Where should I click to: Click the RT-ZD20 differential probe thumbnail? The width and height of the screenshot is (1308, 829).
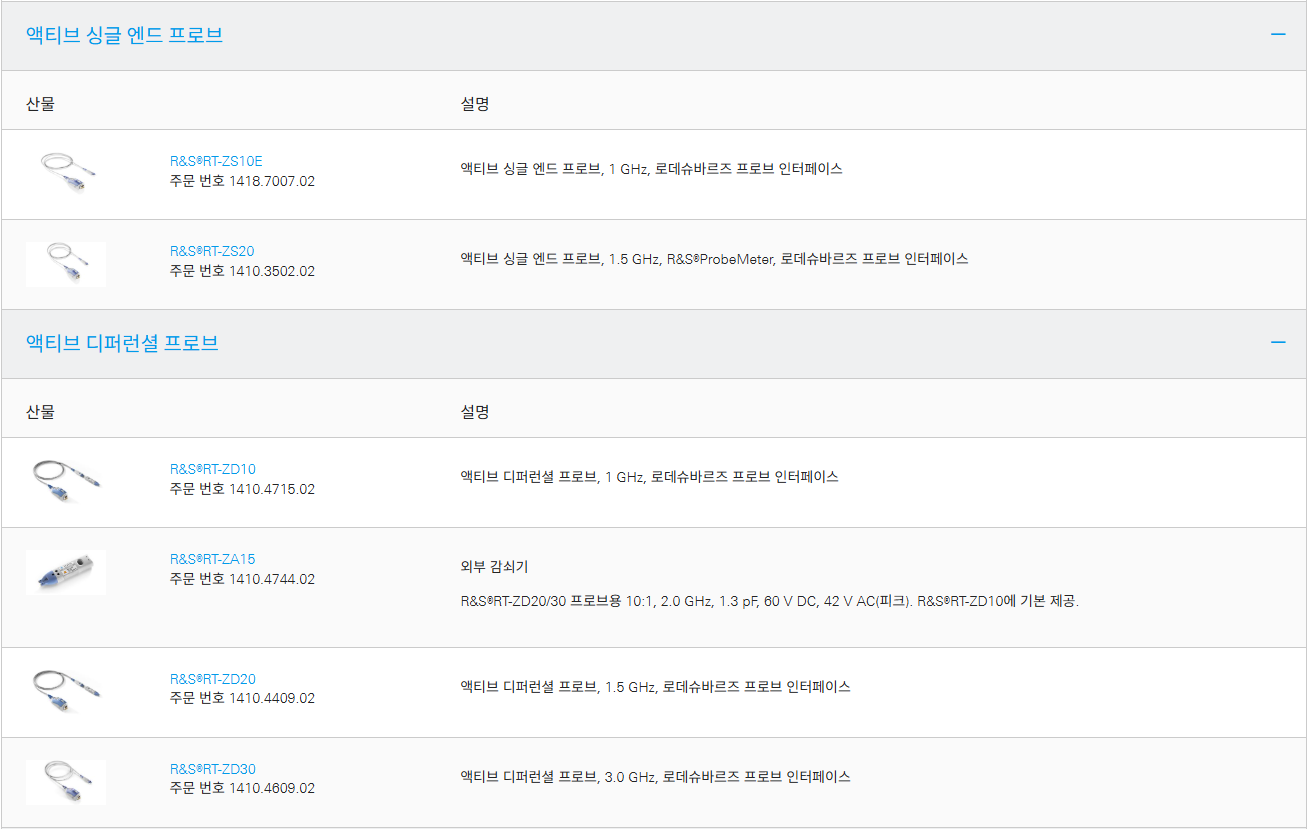66,690
